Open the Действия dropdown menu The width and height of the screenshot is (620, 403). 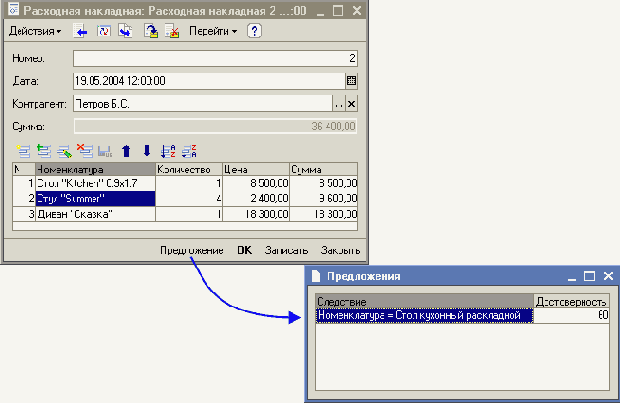click(34, 31)
